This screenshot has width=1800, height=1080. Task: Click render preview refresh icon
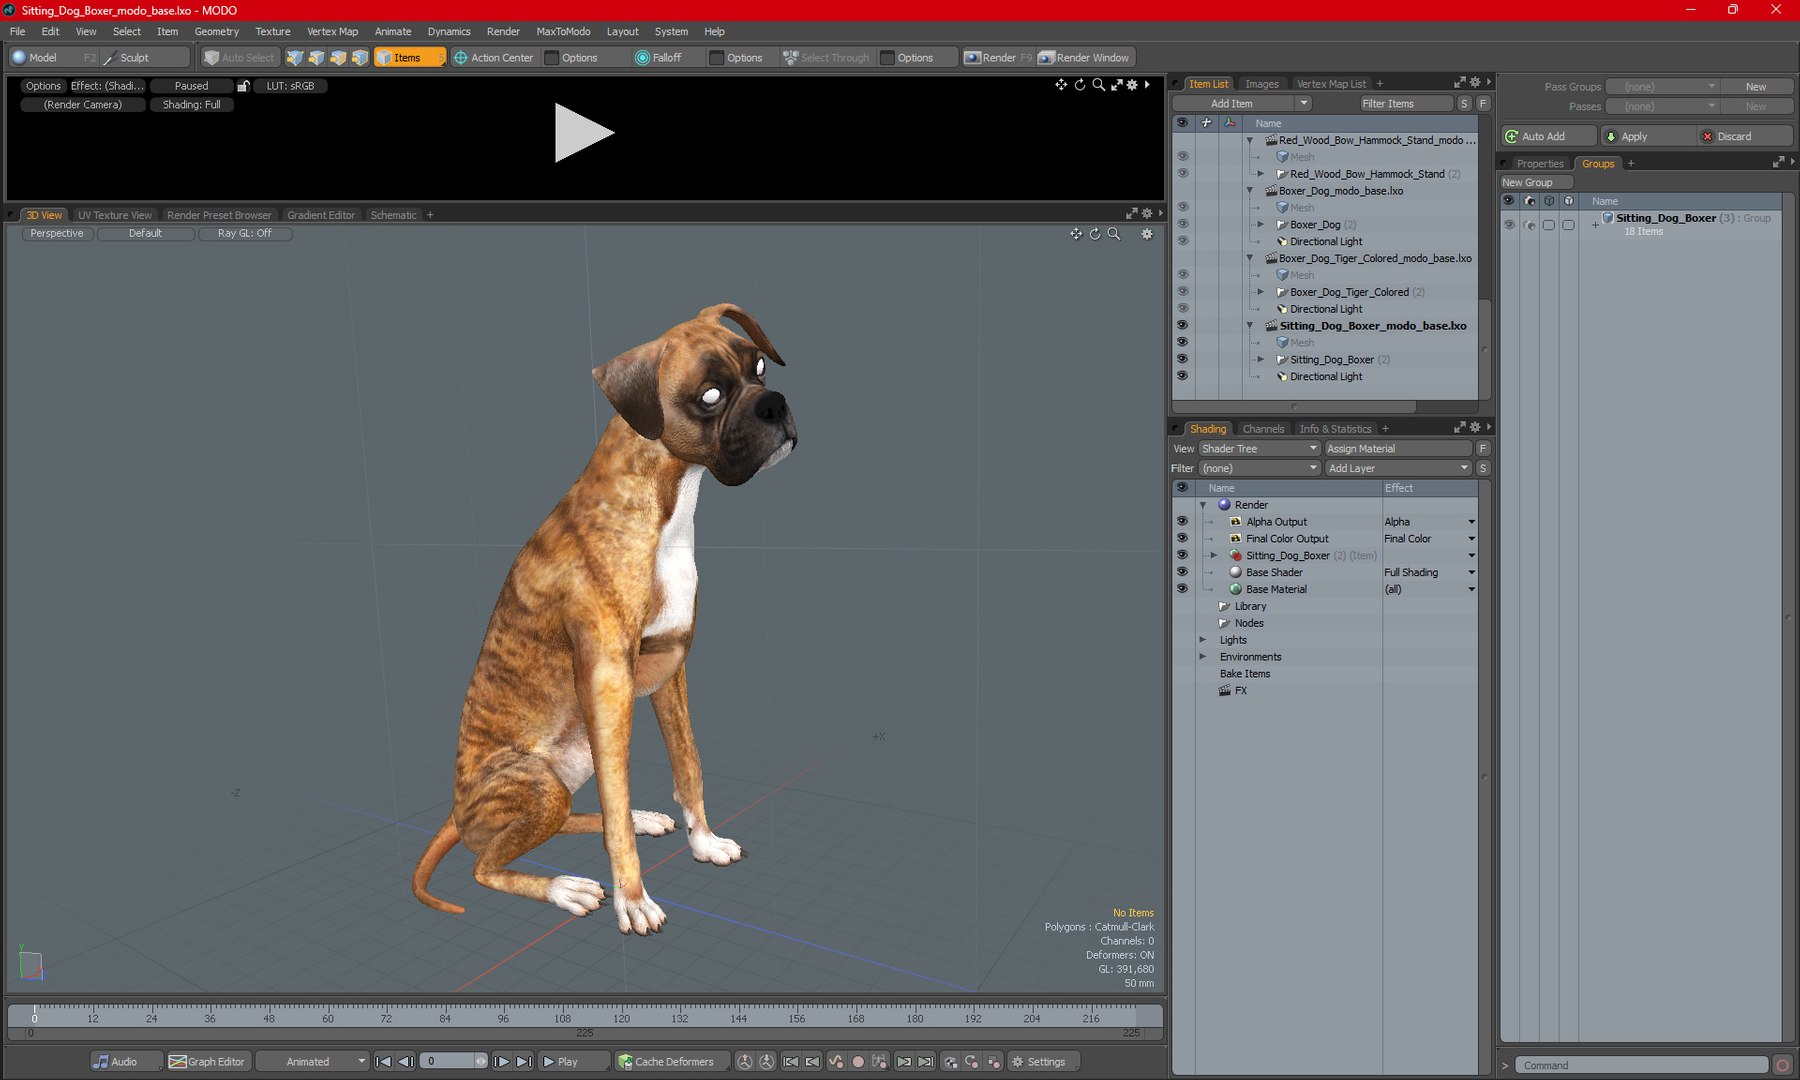click(1080, 85)
